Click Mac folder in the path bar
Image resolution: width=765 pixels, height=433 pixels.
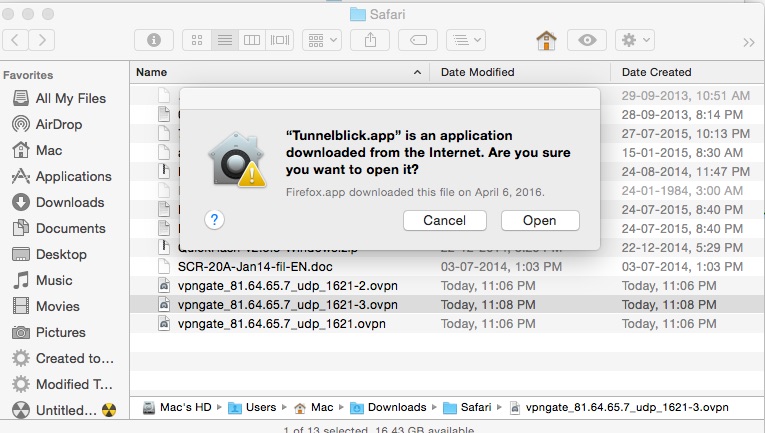pos(314,408)
